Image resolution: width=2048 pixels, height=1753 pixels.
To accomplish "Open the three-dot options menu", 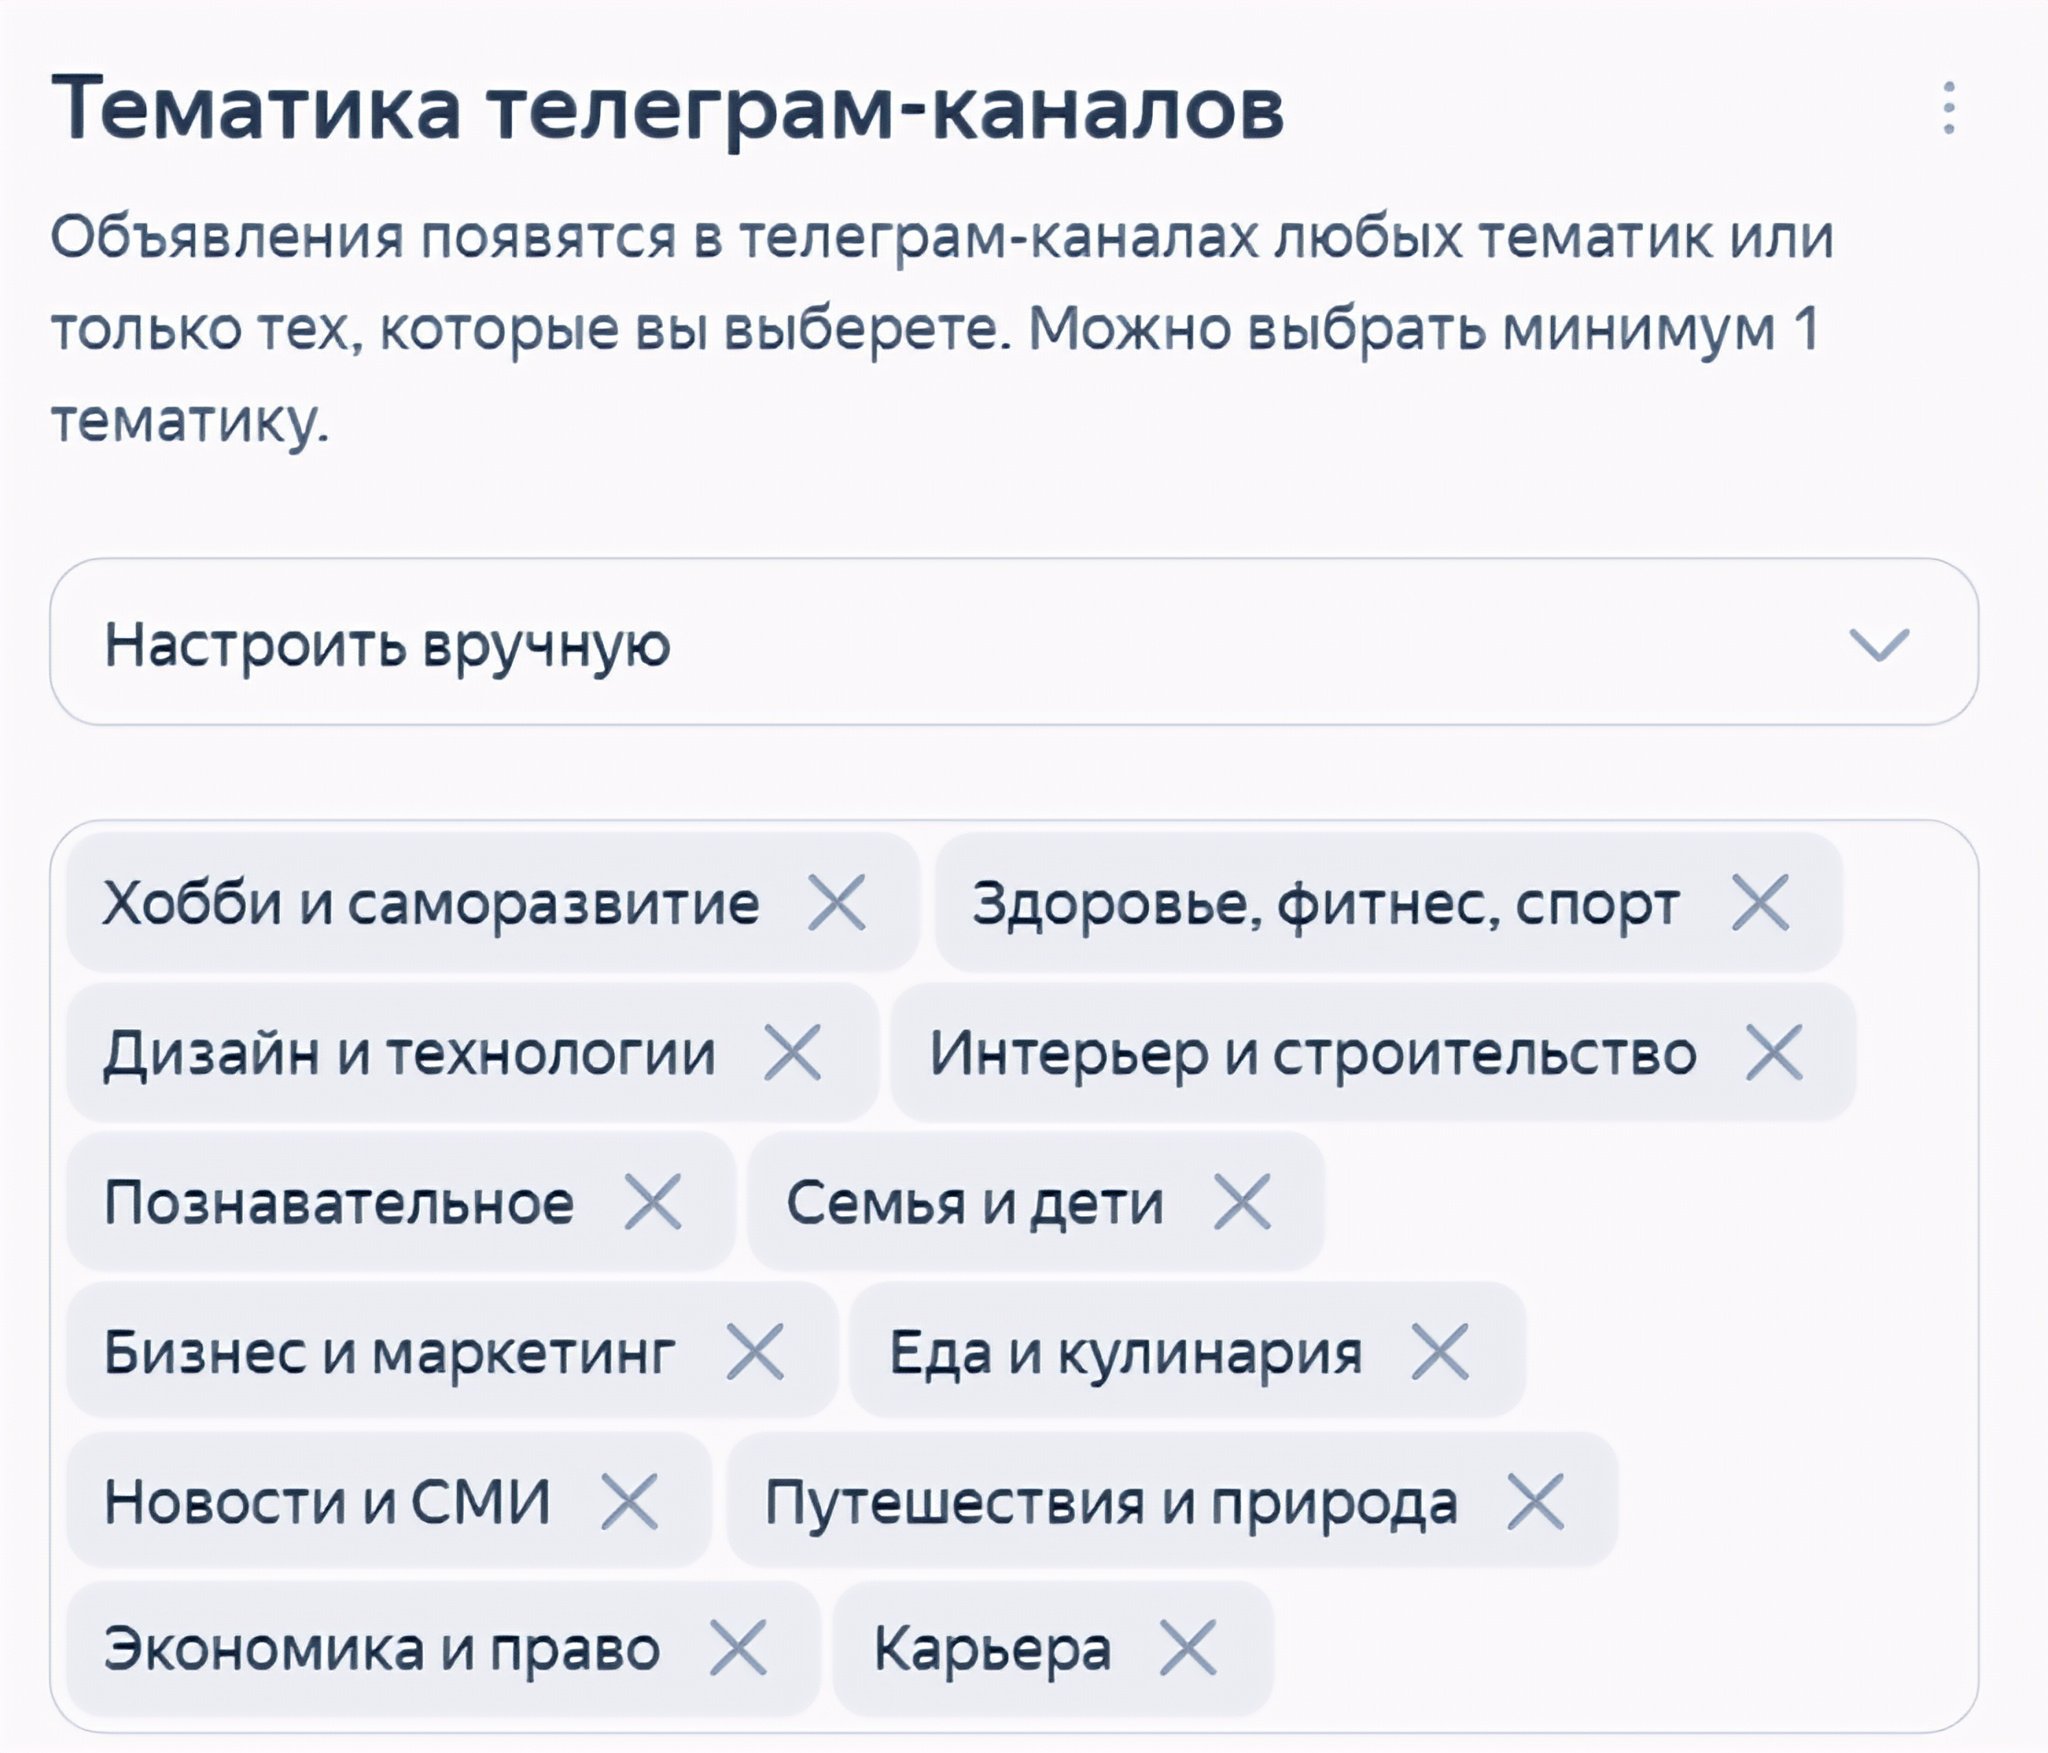I will coord(1948,108).
